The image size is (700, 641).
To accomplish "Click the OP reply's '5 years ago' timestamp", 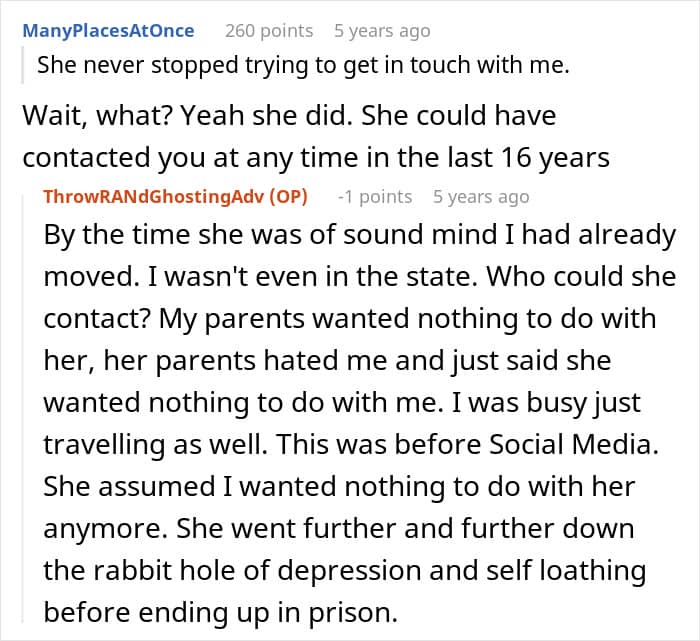I will click(481, 196).
